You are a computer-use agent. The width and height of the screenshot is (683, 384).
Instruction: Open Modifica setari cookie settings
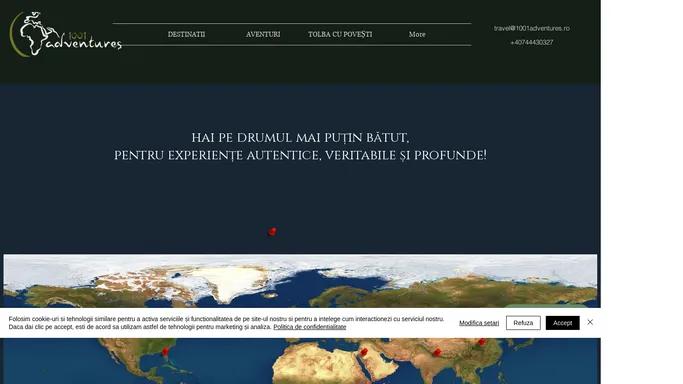click(x=479, y=323)
